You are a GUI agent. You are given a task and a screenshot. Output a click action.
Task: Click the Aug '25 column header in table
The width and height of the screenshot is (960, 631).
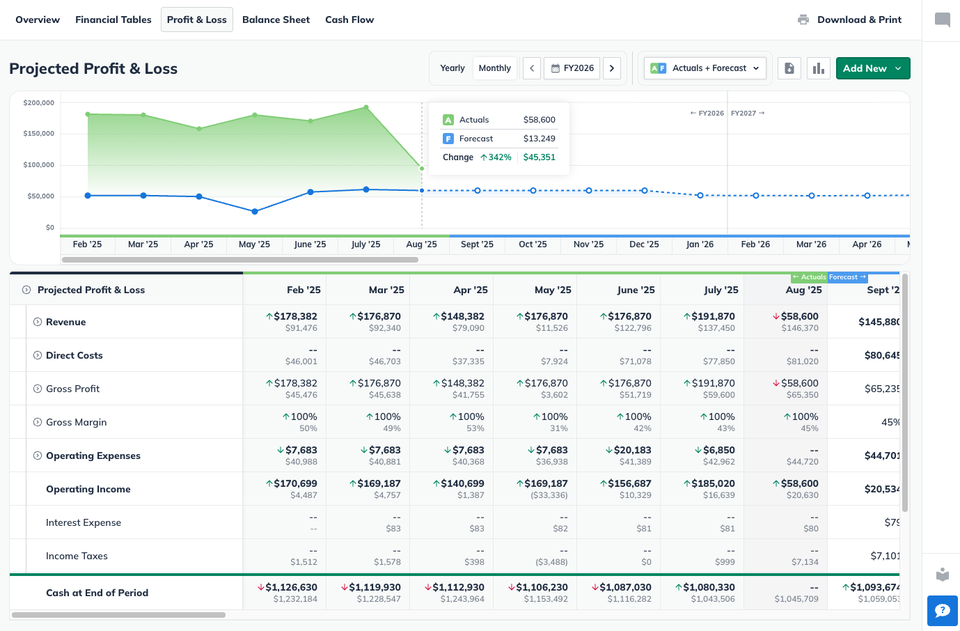coord(804,290)
